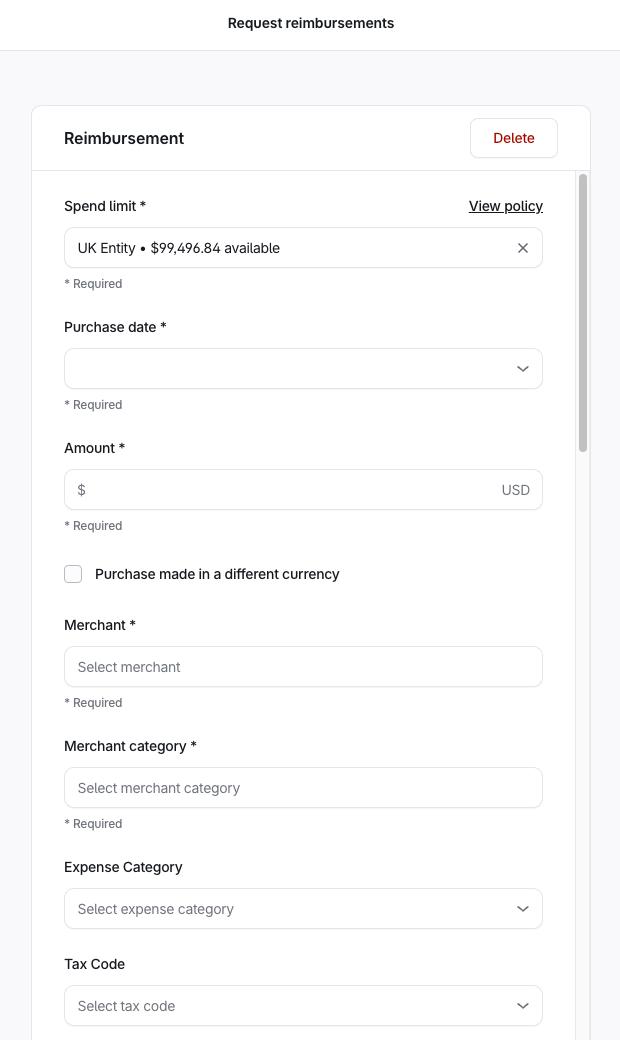The image size is (620, 1040).
Task: Click the Select merchant field
Action: [x=303, y=667]
